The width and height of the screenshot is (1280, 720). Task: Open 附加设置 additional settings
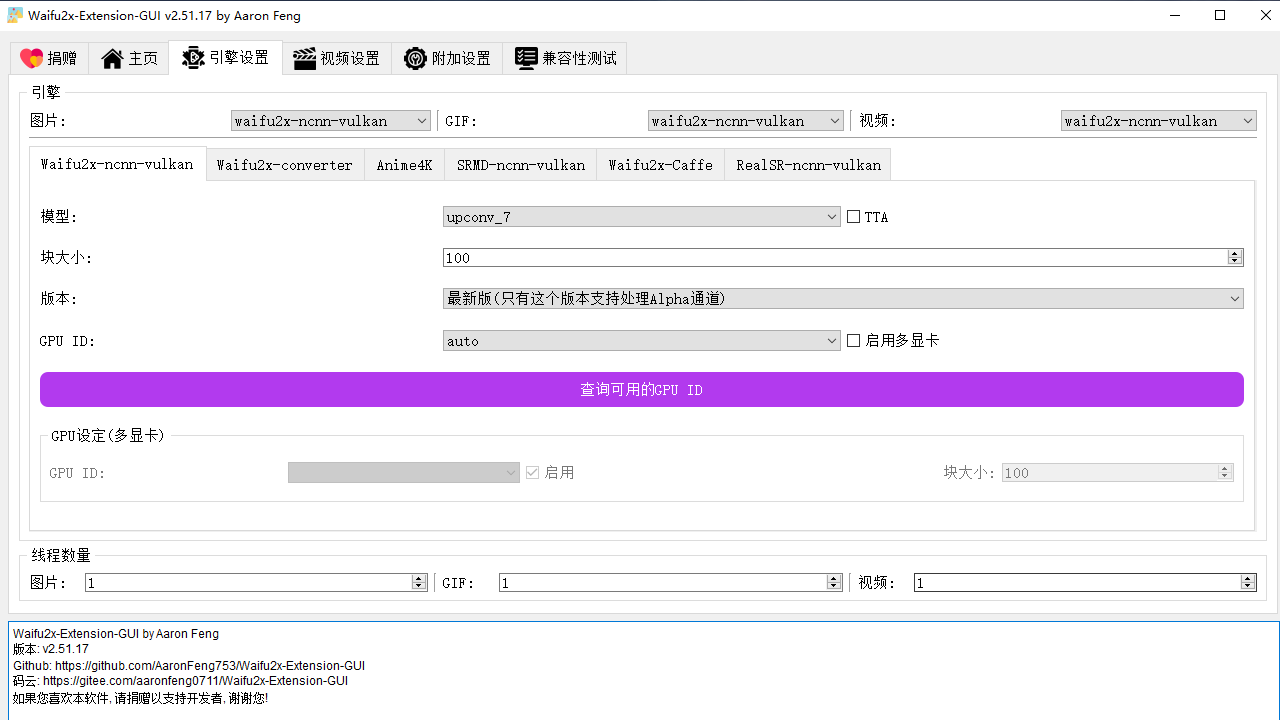(447, 58)
